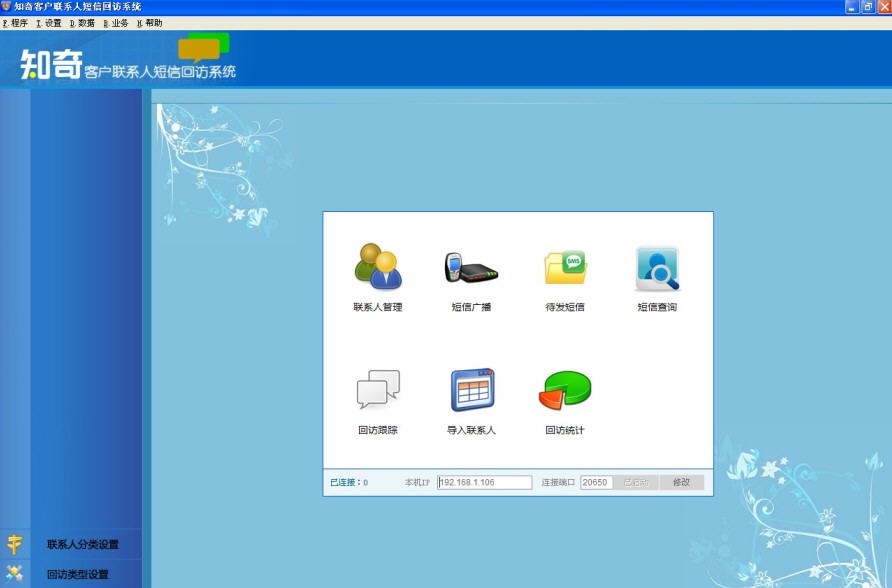The height and width of the screenshot is (588, 892).
Task: Open the 业务 menu
Action: (x=116, y=23)
